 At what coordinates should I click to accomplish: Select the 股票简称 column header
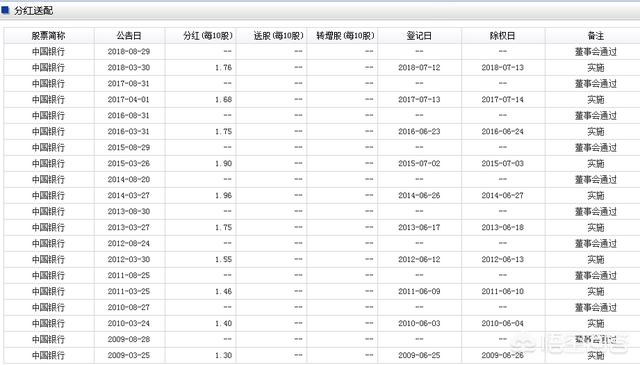pyautogui.click(x=49, y=36)
